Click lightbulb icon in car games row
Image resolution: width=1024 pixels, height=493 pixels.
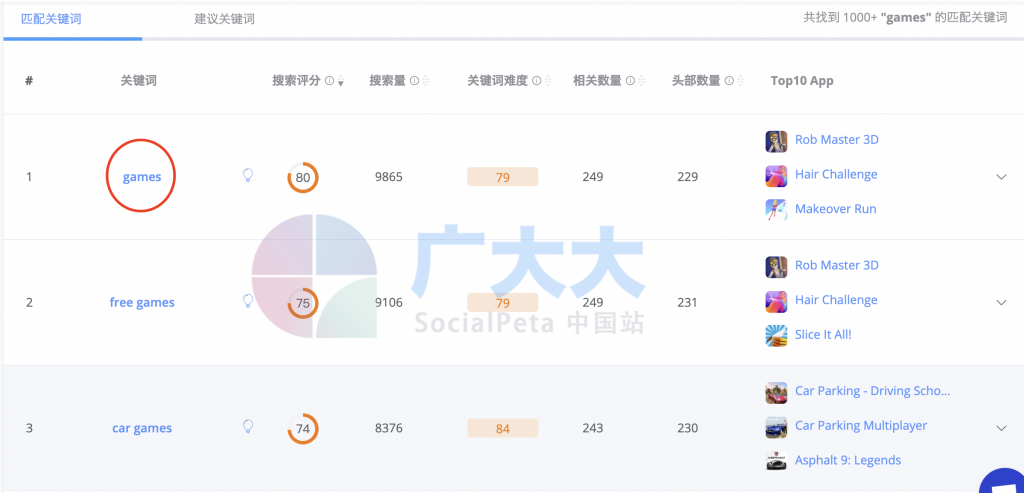[x=248, y=427]
